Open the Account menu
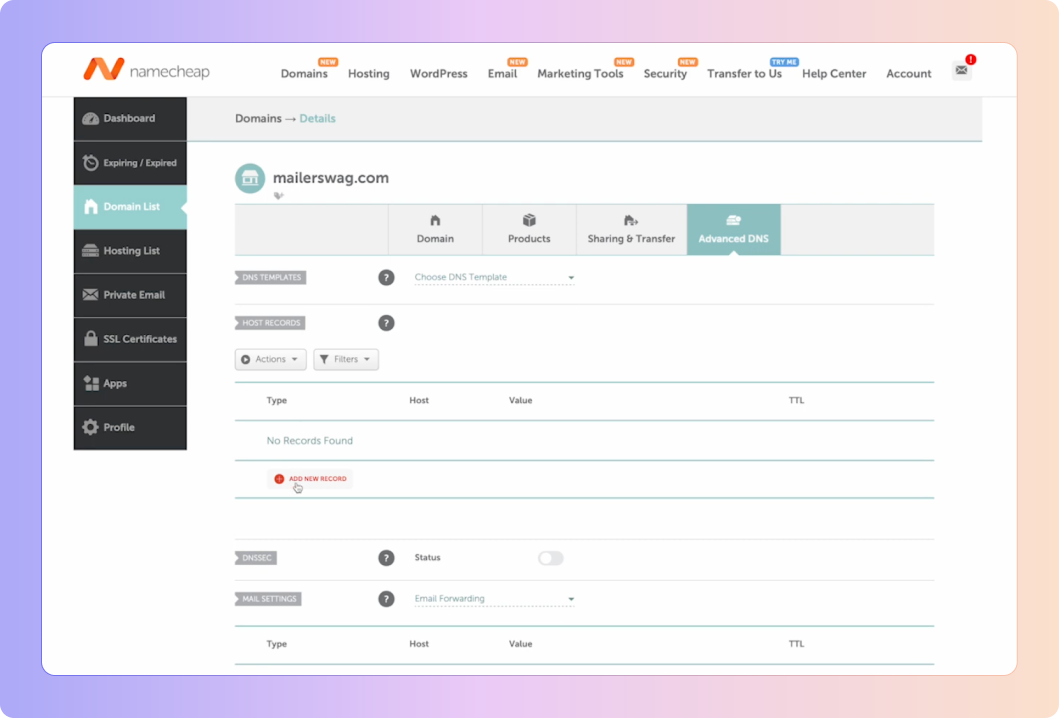Image resolution: width=1059 pixels, height=718 pixels. [x=908, y=74]
